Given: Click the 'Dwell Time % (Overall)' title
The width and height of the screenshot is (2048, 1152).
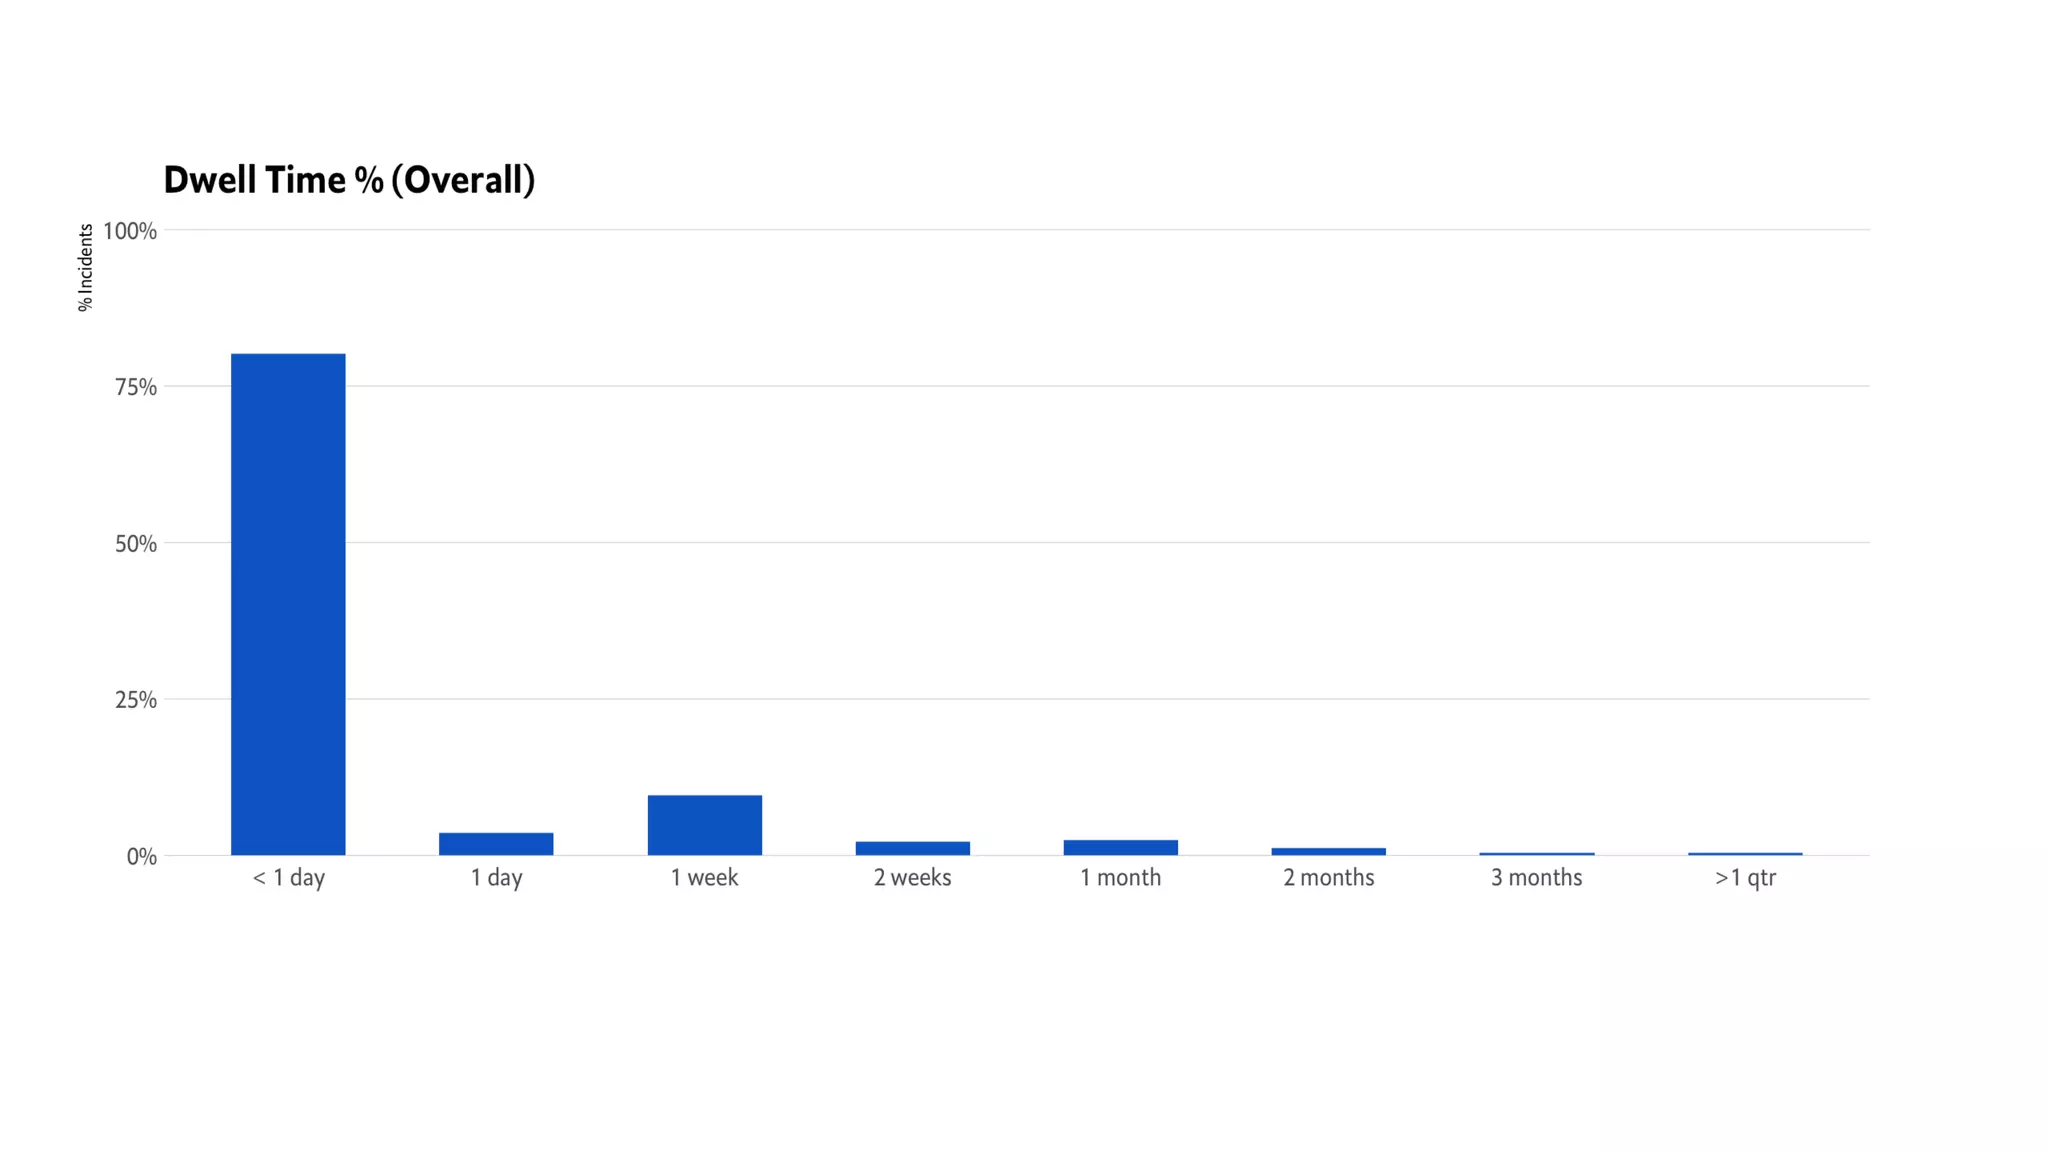Looking at the screenshot, I should coord(349,180).
